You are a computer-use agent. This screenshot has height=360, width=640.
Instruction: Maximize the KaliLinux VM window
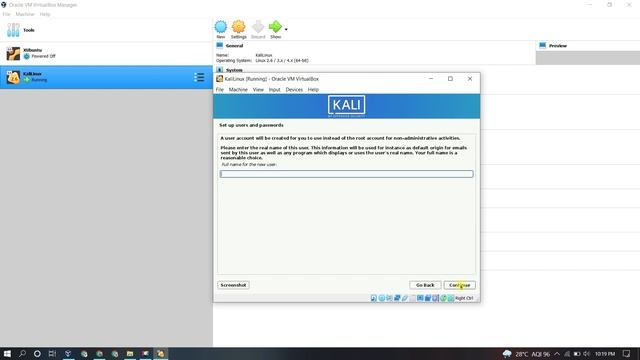coord(450,78)
